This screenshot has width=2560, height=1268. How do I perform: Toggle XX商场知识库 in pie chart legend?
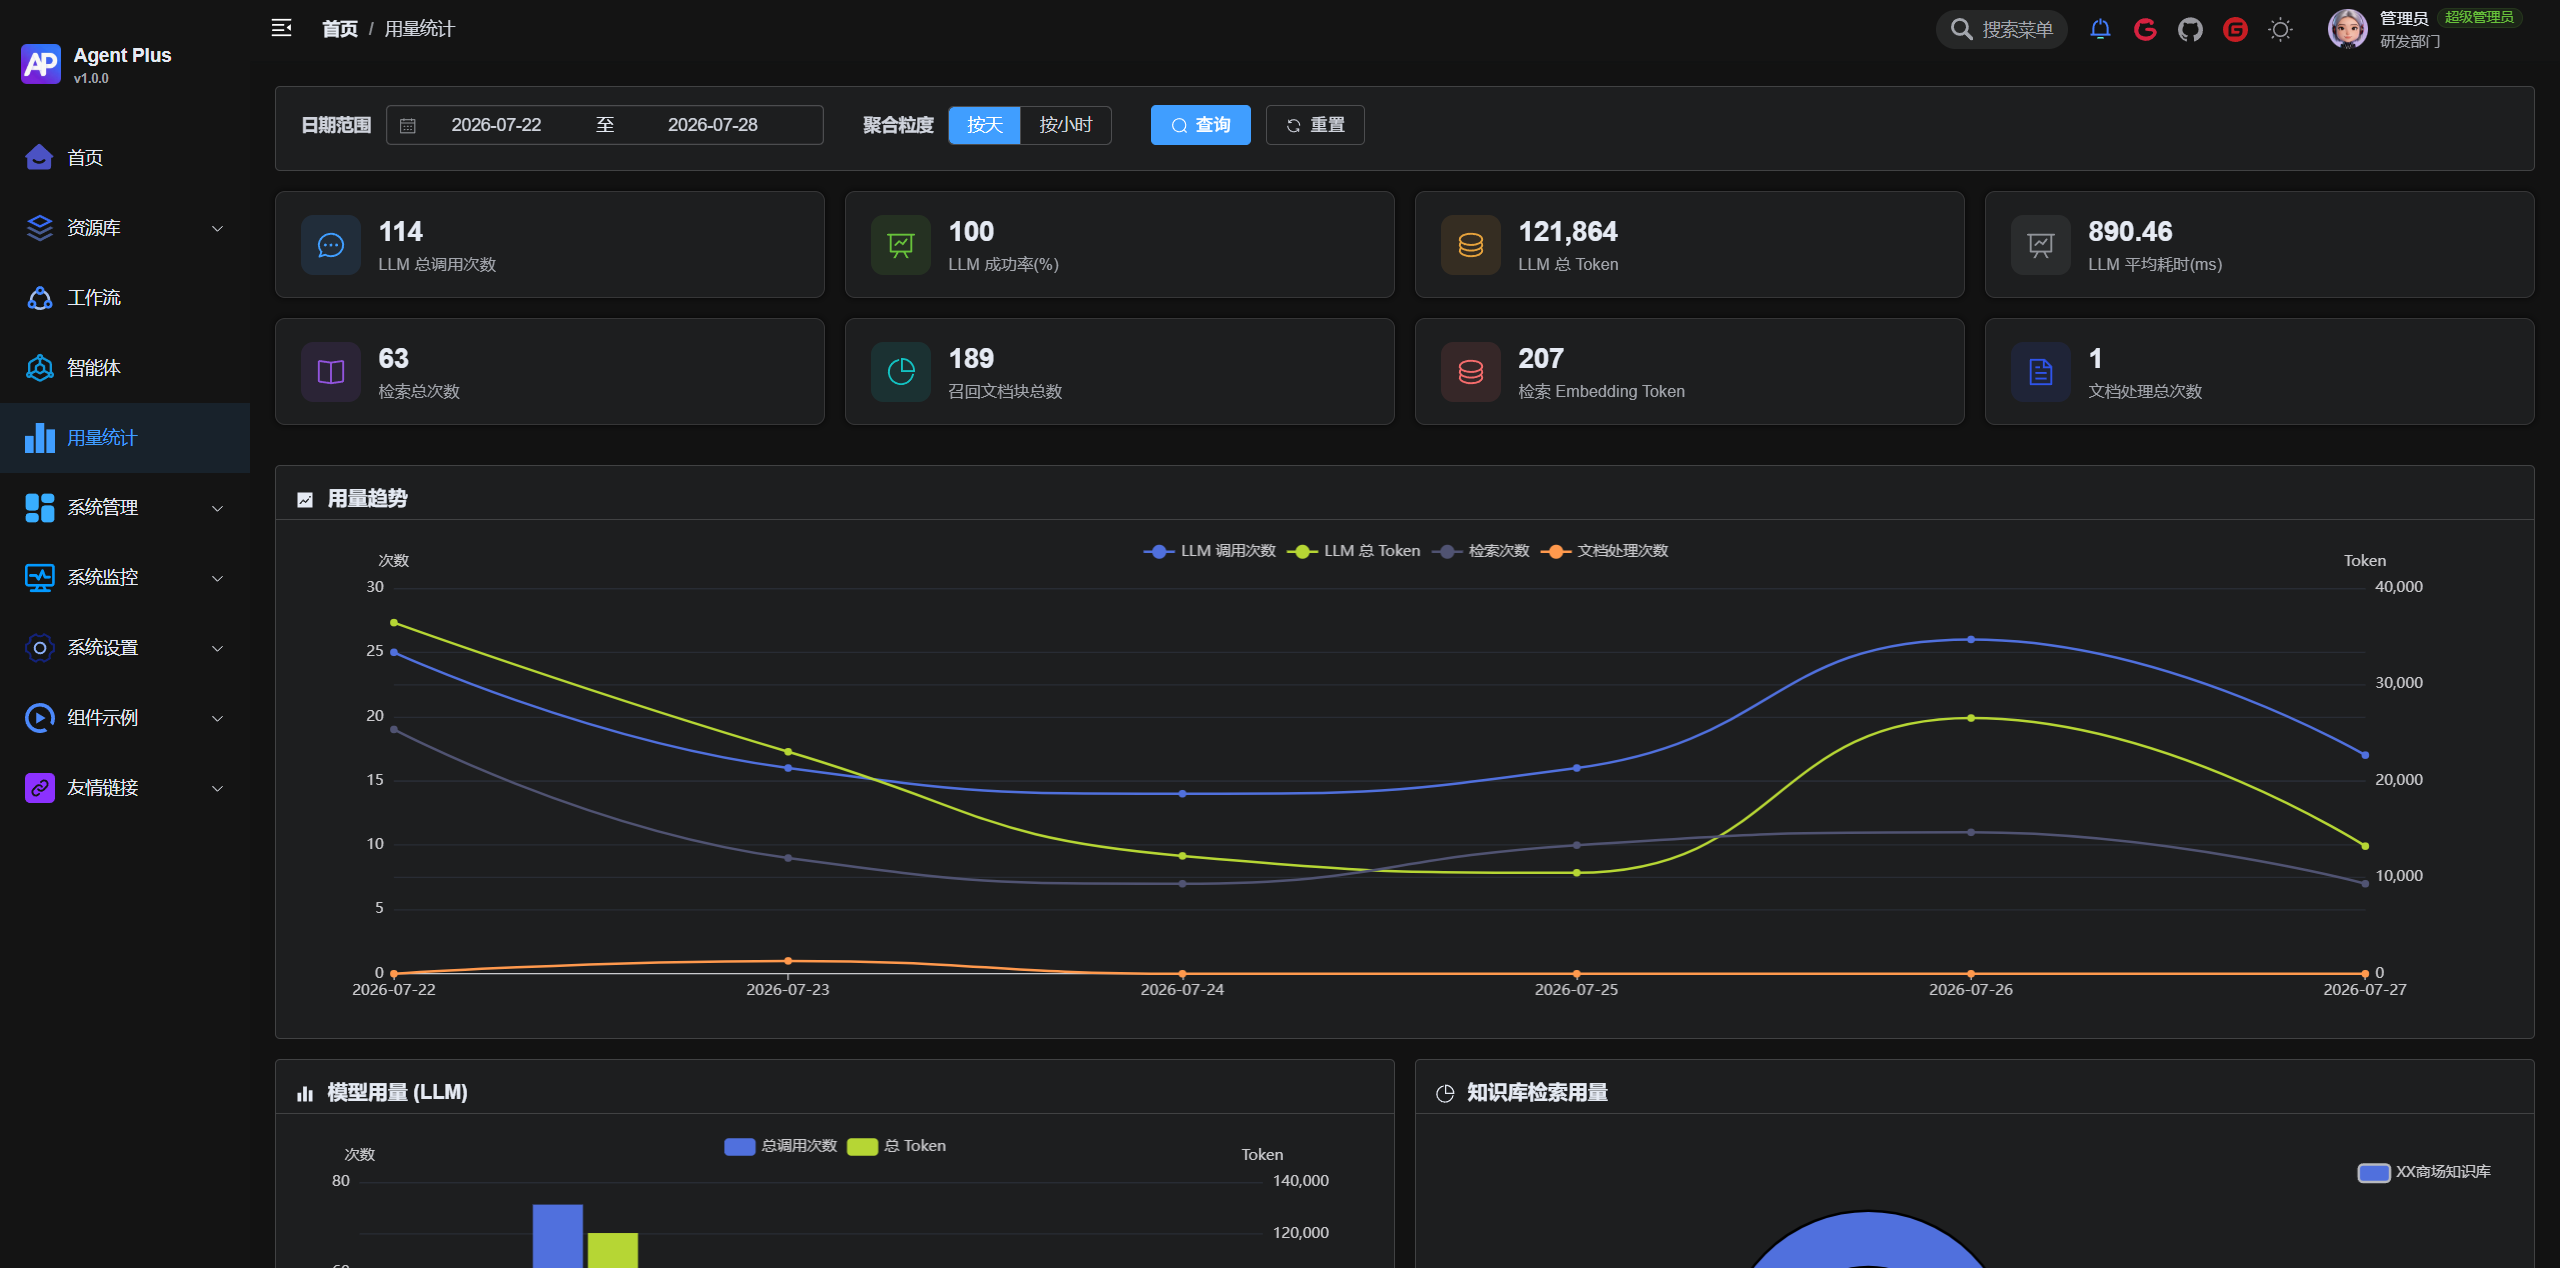2424,1172
